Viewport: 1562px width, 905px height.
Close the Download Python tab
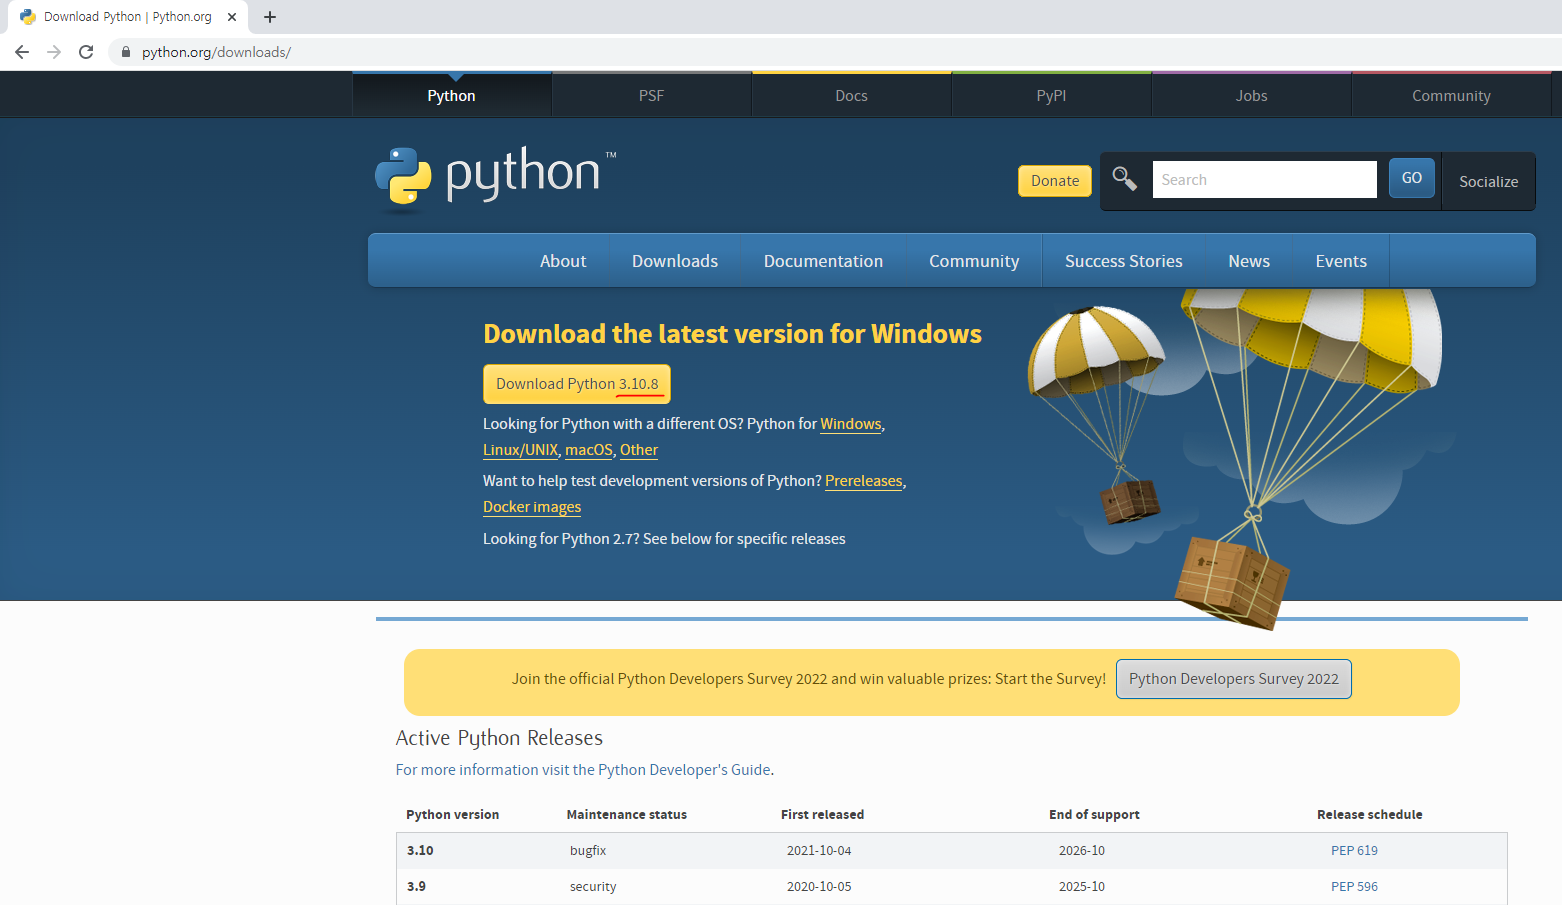pos(232,17)
